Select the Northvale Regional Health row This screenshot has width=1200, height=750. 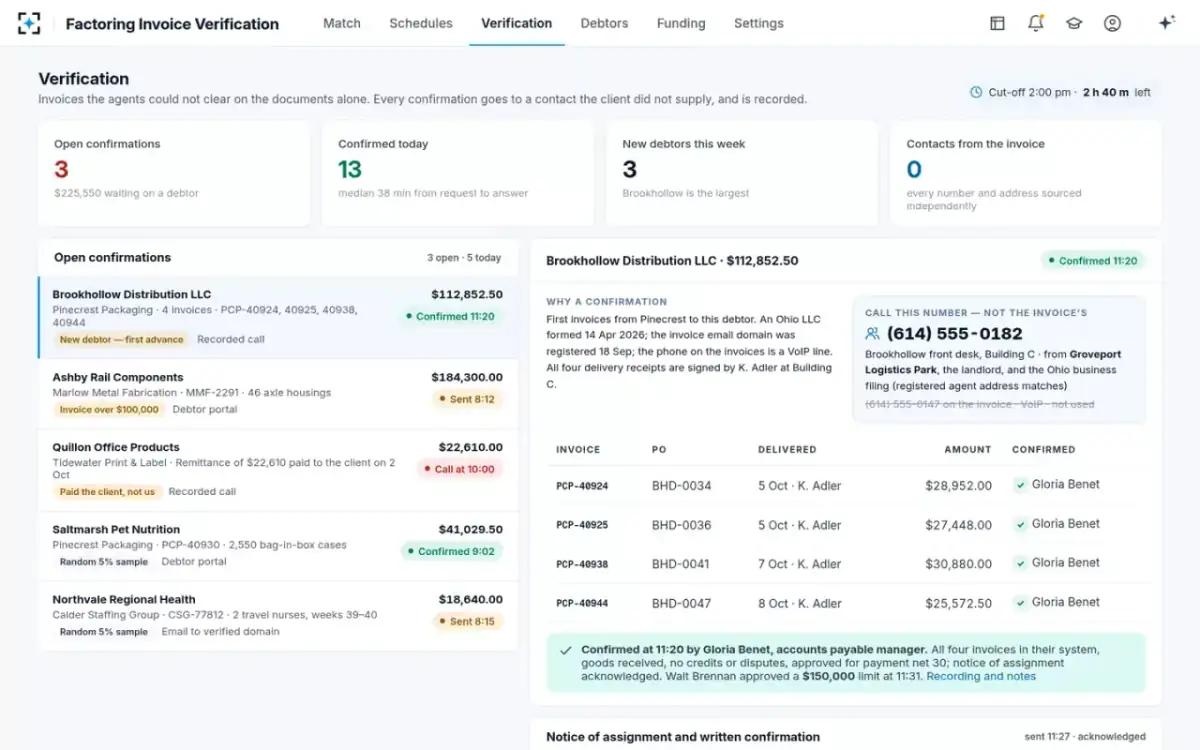[x=278, y=616]
